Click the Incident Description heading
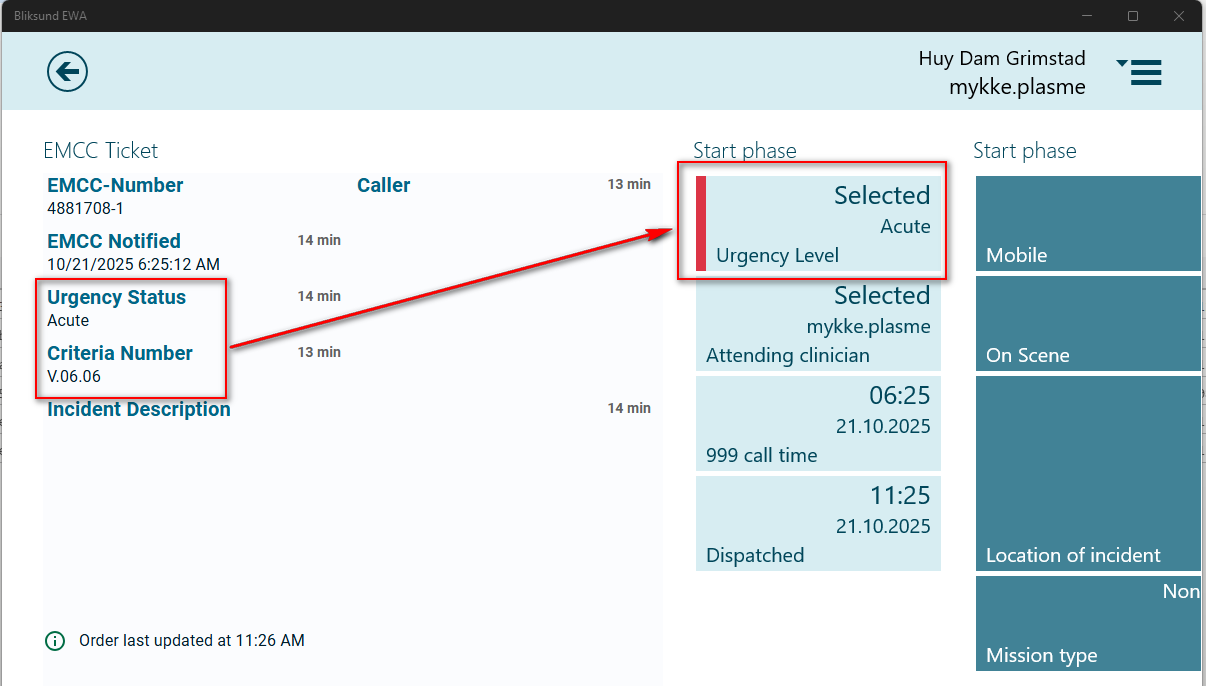1206x686 pixels. pyautogui.click(x=139, y=410)
